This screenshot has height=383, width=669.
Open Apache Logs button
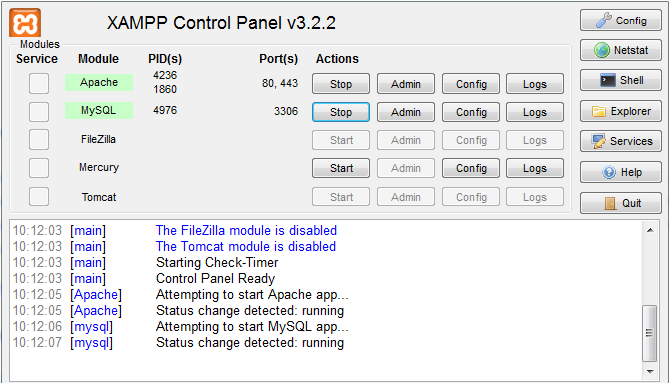click(x=535, y=84)
